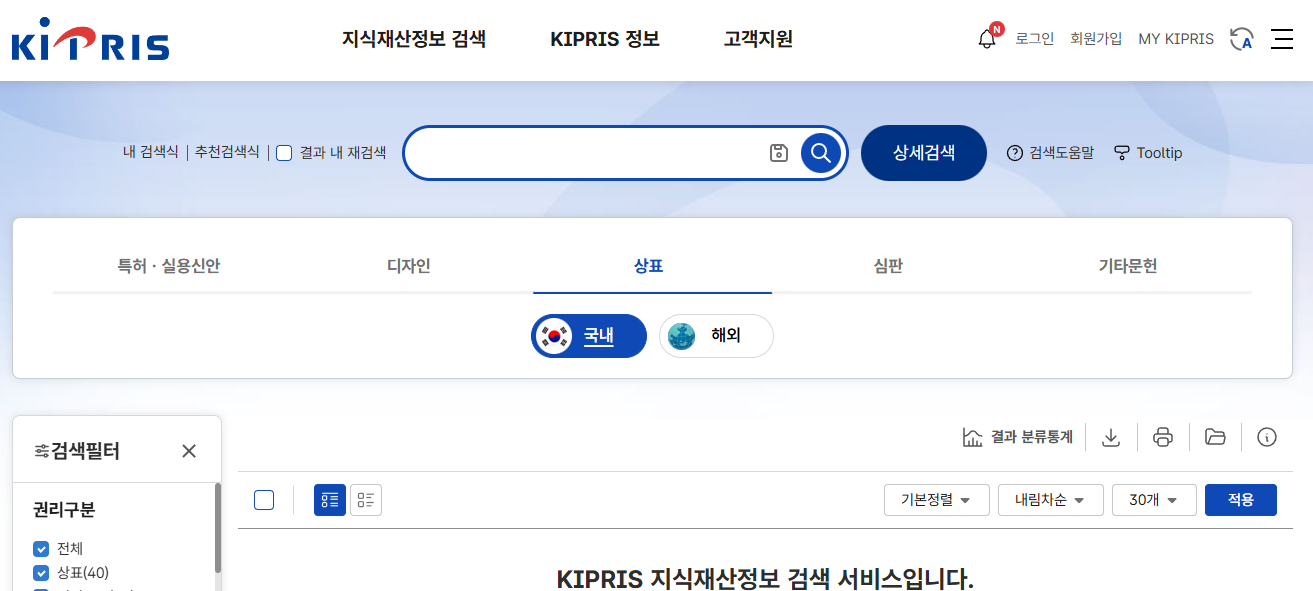Click the info circle icon
Screen dimensions: 1313x591
[1267, 437]
